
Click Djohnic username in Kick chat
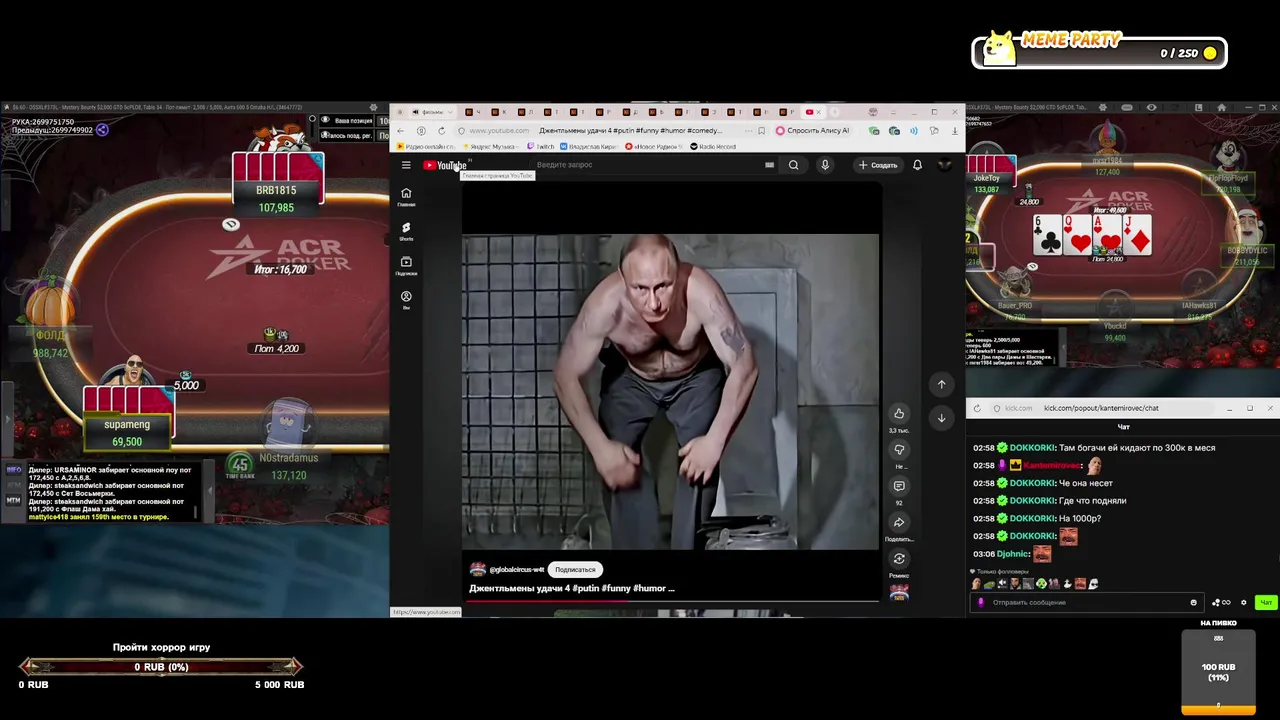click(x=1013, y=554)
